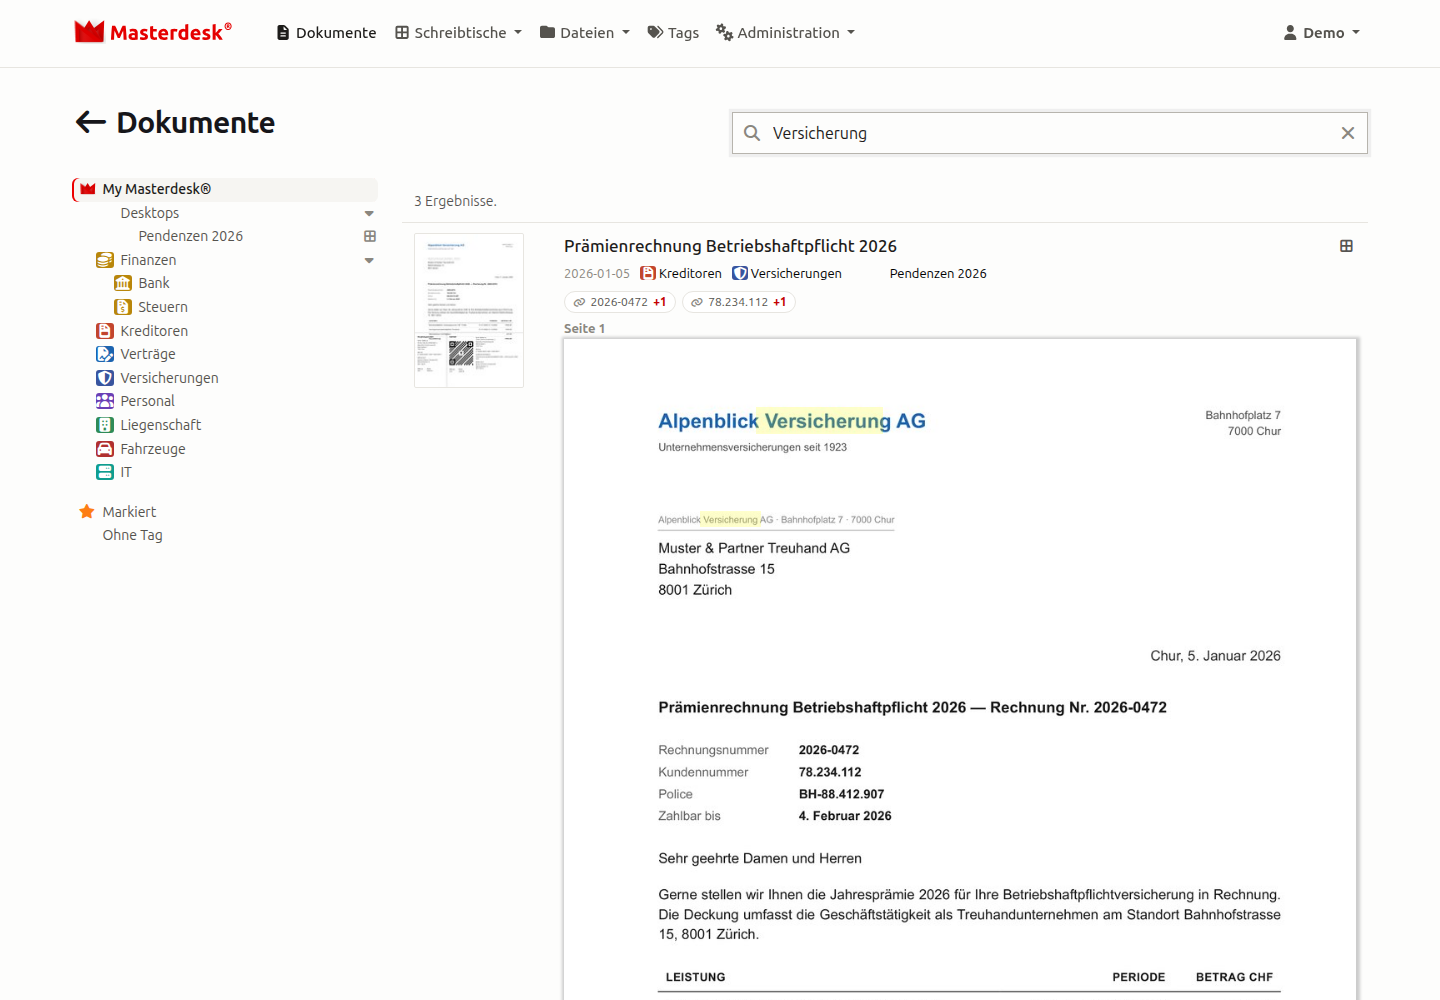The height and width of the screenshot is (1000, 1440).
Task: Click the Bank building icon
Action: point(123,283)
